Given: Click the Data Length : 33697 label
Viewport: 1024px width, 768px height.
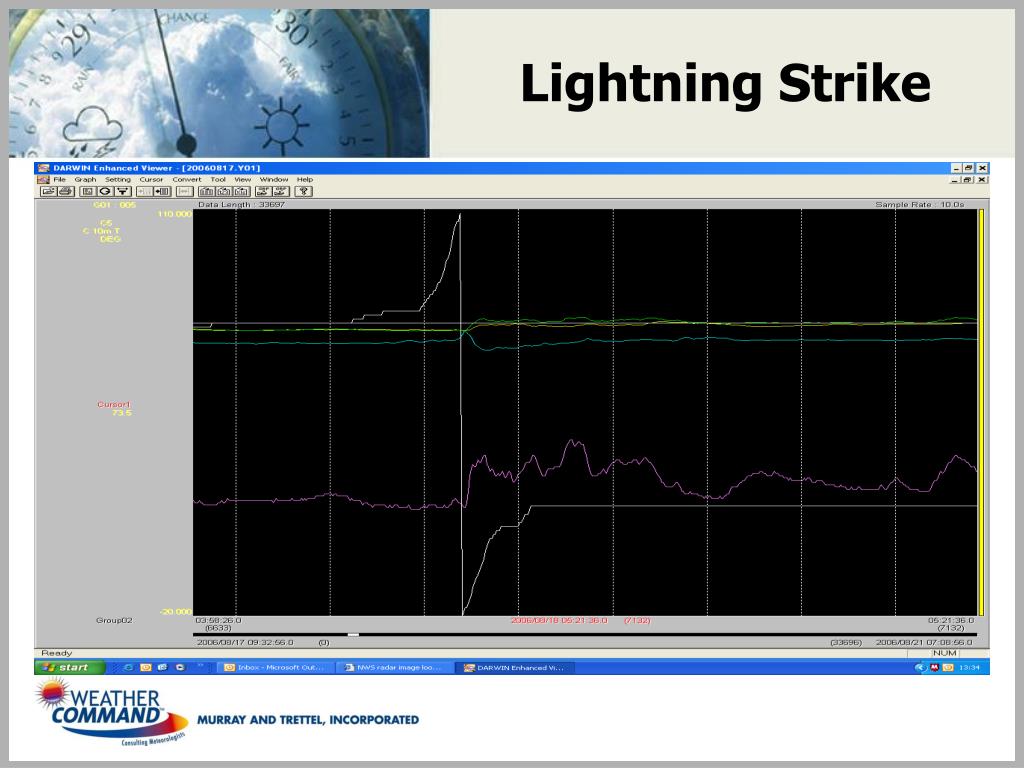Looking at the screenshot, I should point(241,204).
